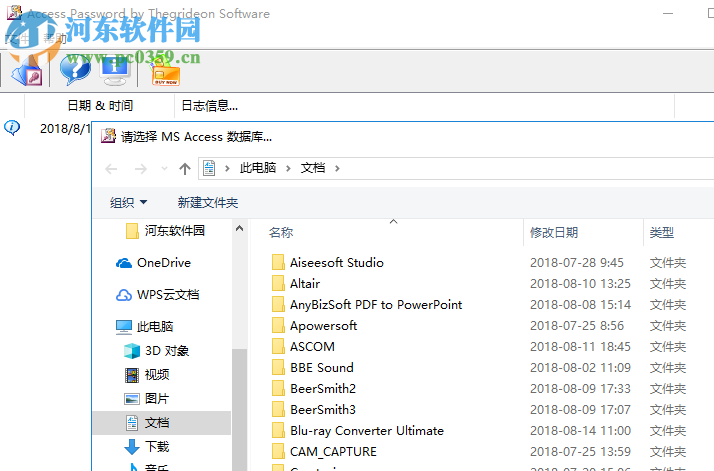Select 河东软件园 folder in the navigation pane
Viewport: 714px width, 471px height.
[165, 230]
